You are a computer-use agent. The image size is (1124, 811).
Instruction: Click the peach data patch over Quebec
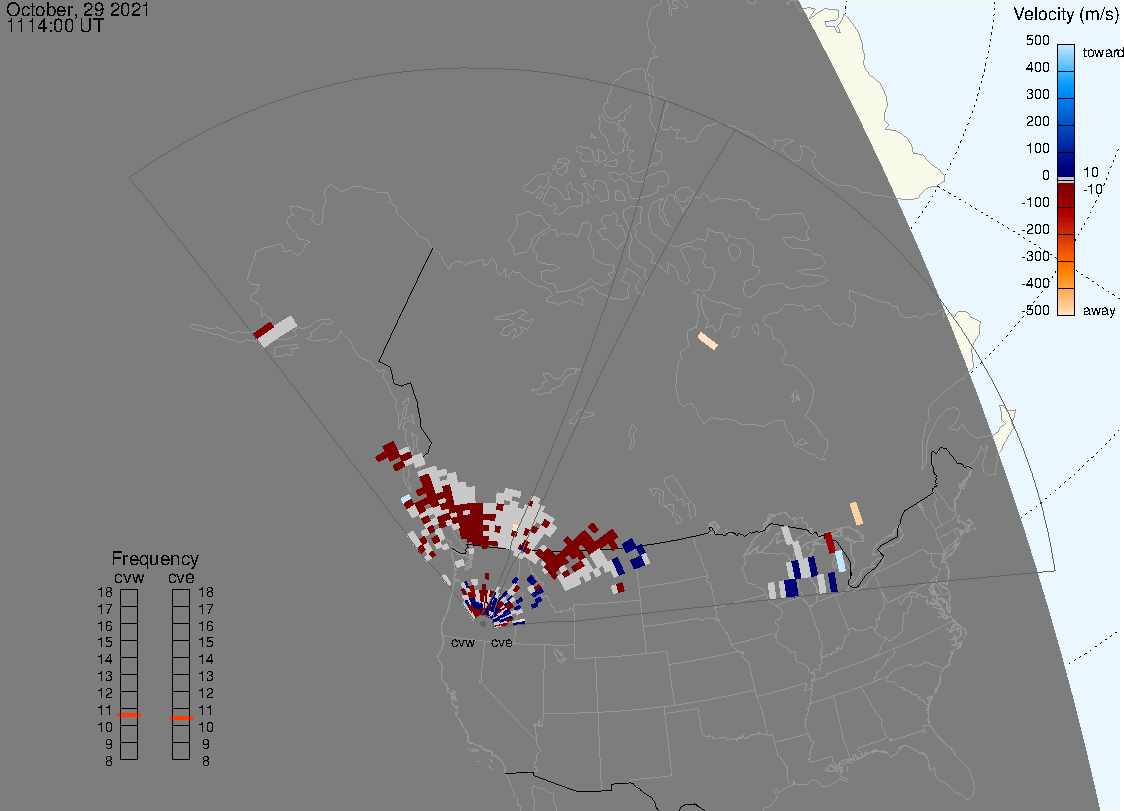point(856,513)
